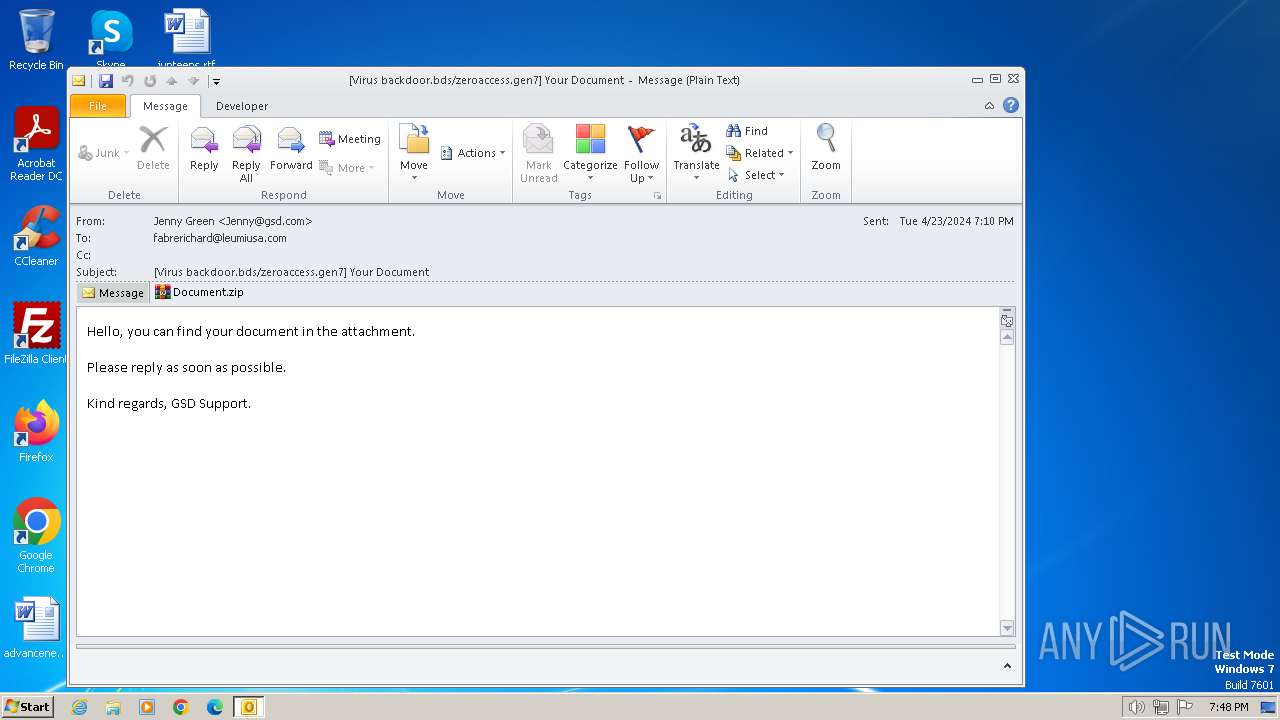Click the Action Center flag icon

tap(1185, 707)
